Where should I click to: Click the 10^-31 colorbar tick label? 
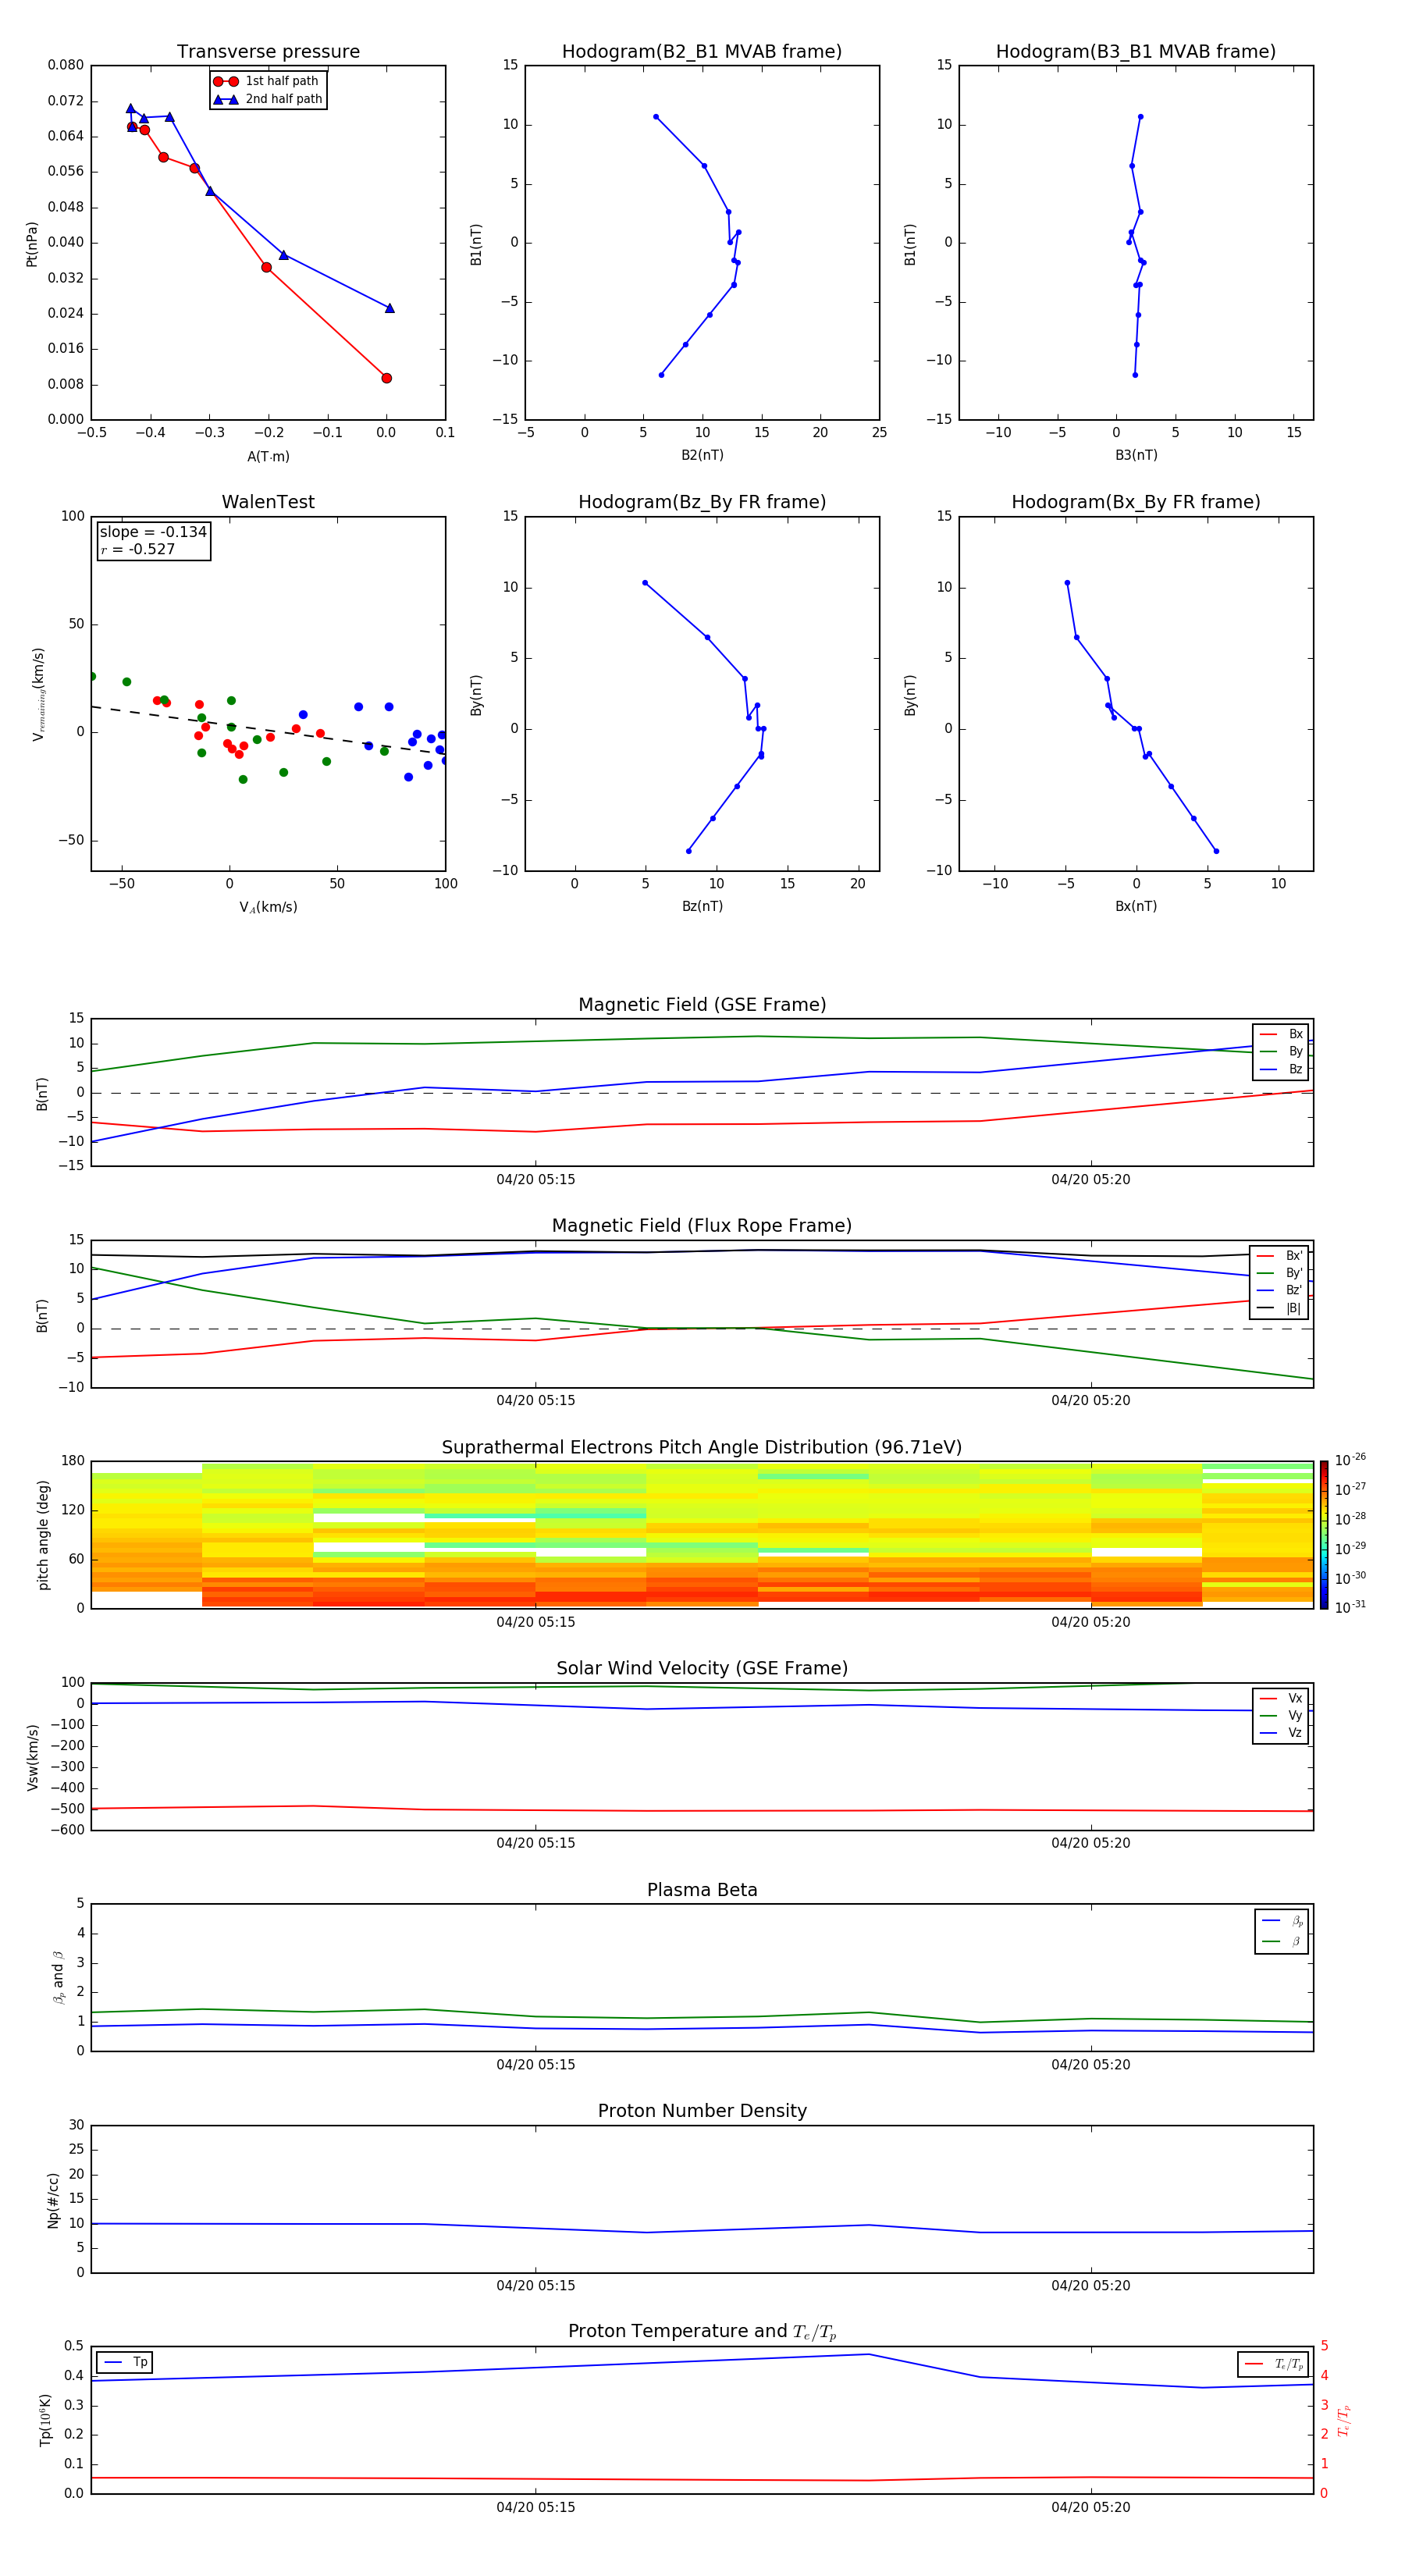1350,1607
